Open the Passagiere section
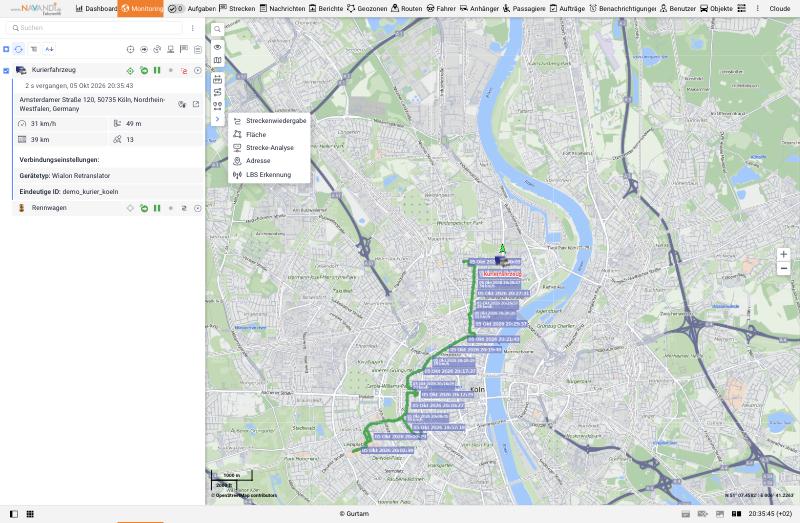800x523 pixels. click(524, 9)
